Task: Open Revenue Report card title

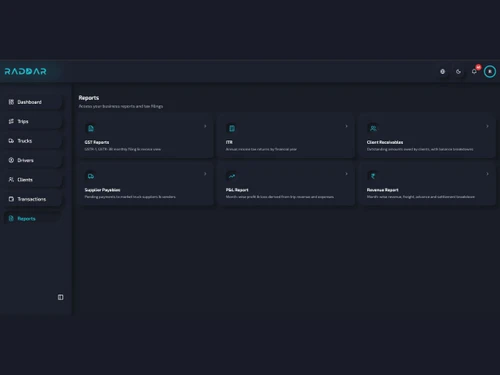Action: click(x=382, y=190)
